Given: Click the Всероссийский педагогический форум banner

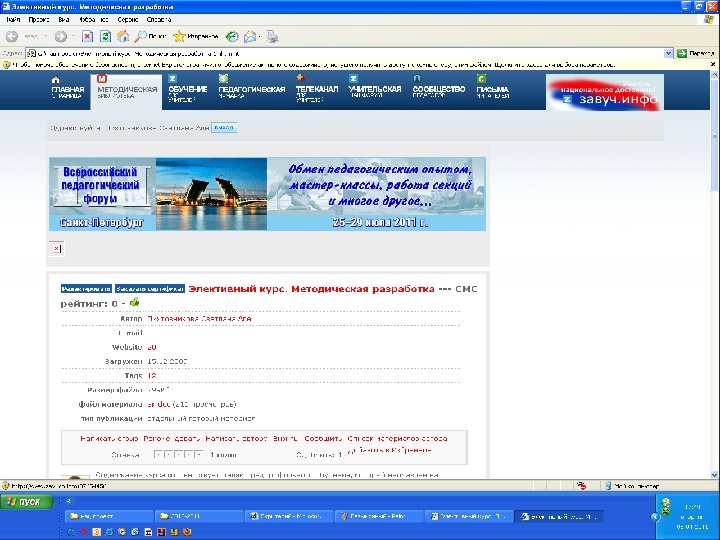Looking at the screenshot, I should (267, 194).
